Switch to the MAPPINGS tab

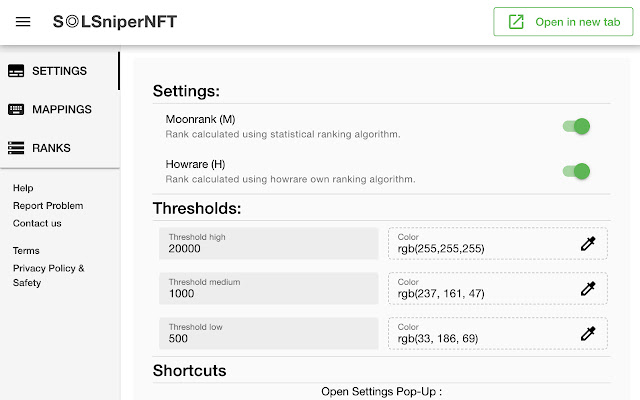coord(61,109)
